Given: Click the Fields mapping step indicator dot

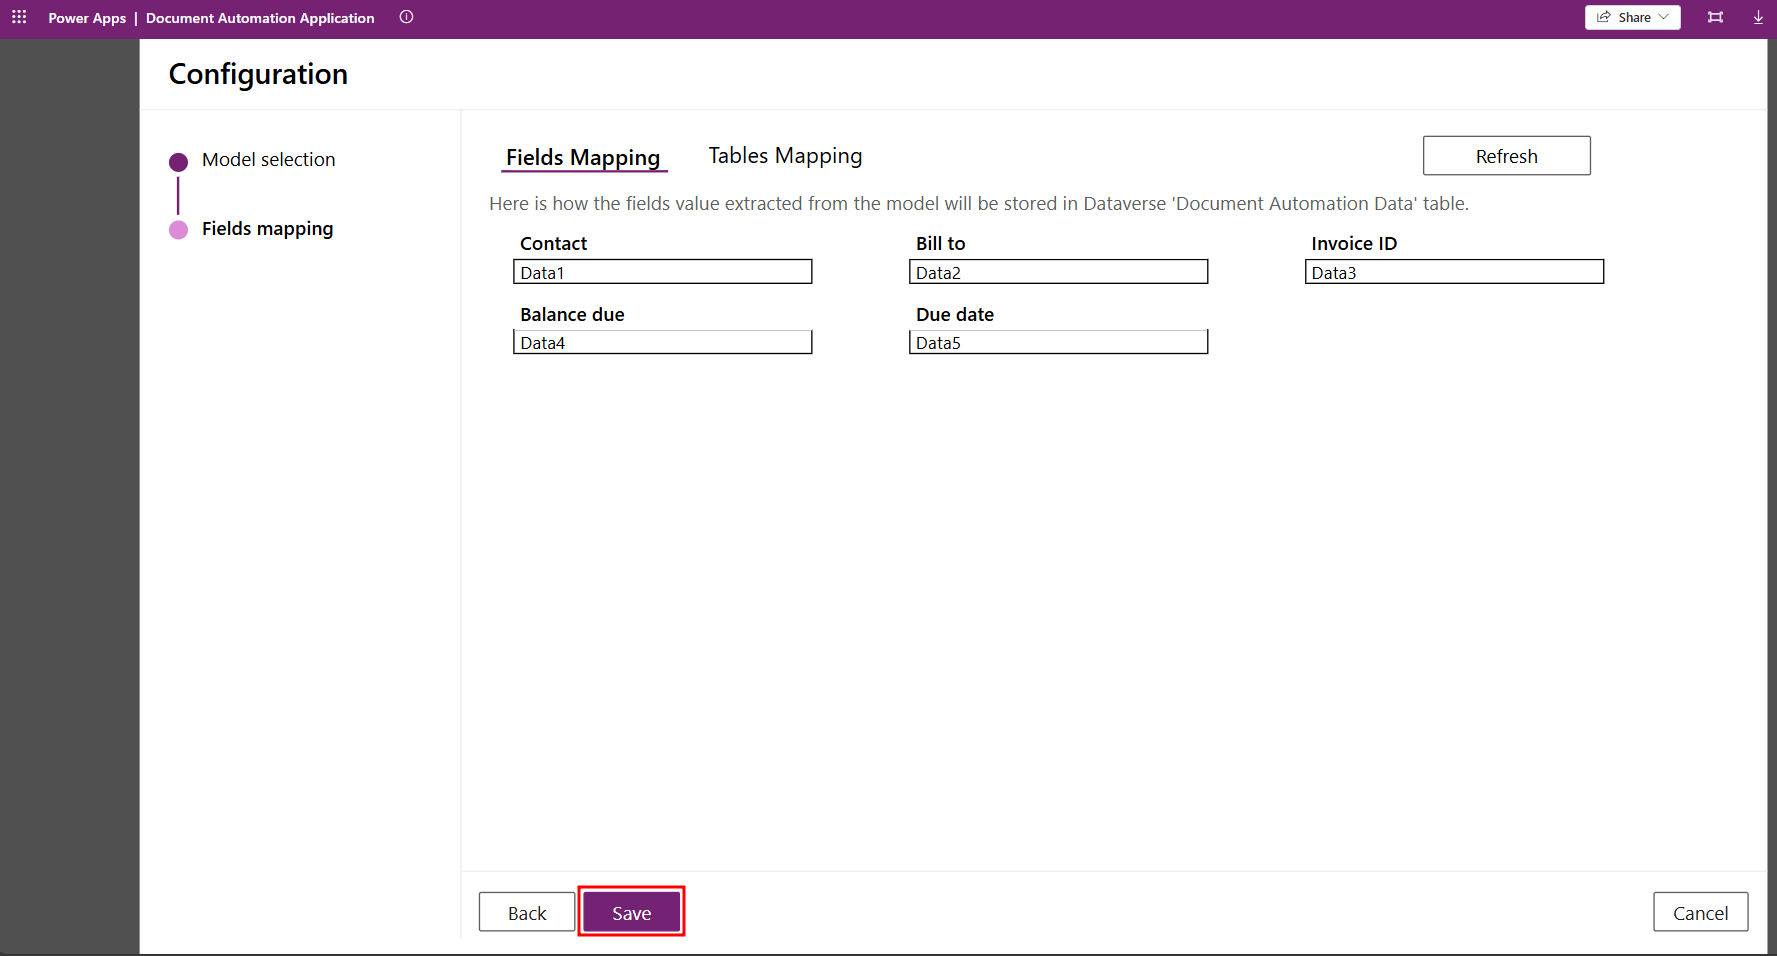Looking at the screenshot, I should tap(178, 229).
